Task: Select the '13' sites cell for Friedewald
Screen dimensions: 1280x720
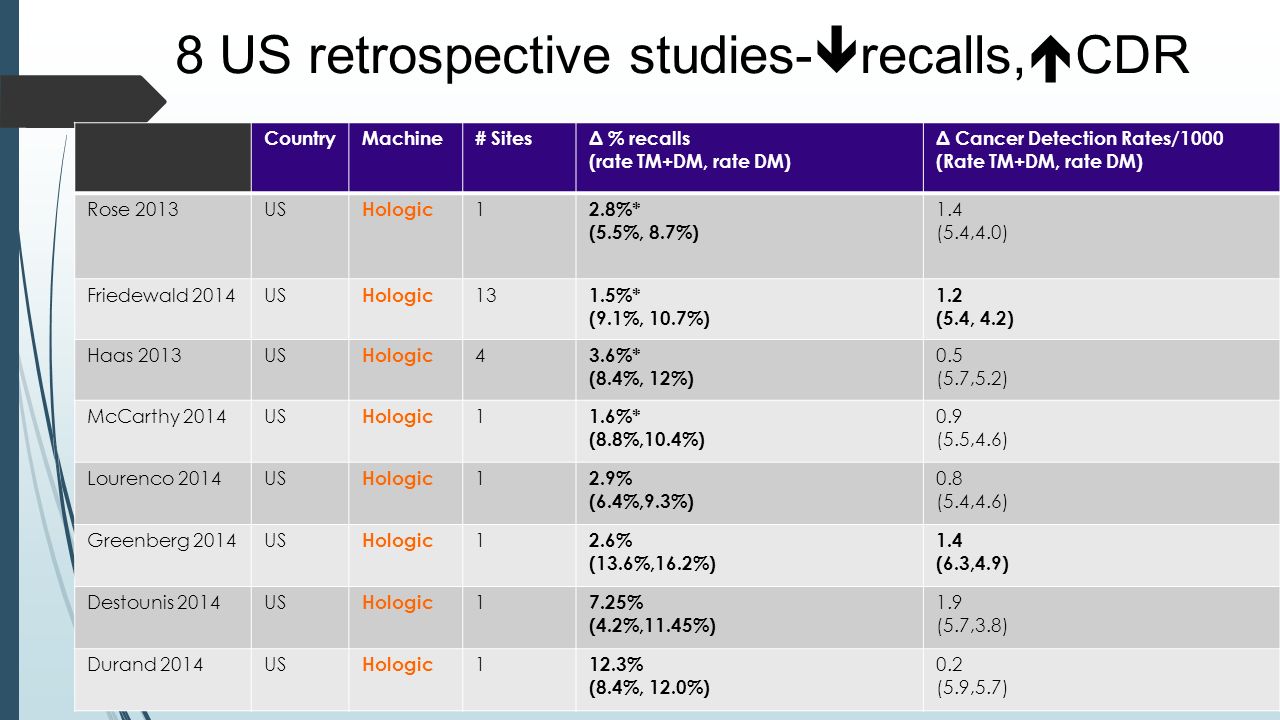Action: 519,309
